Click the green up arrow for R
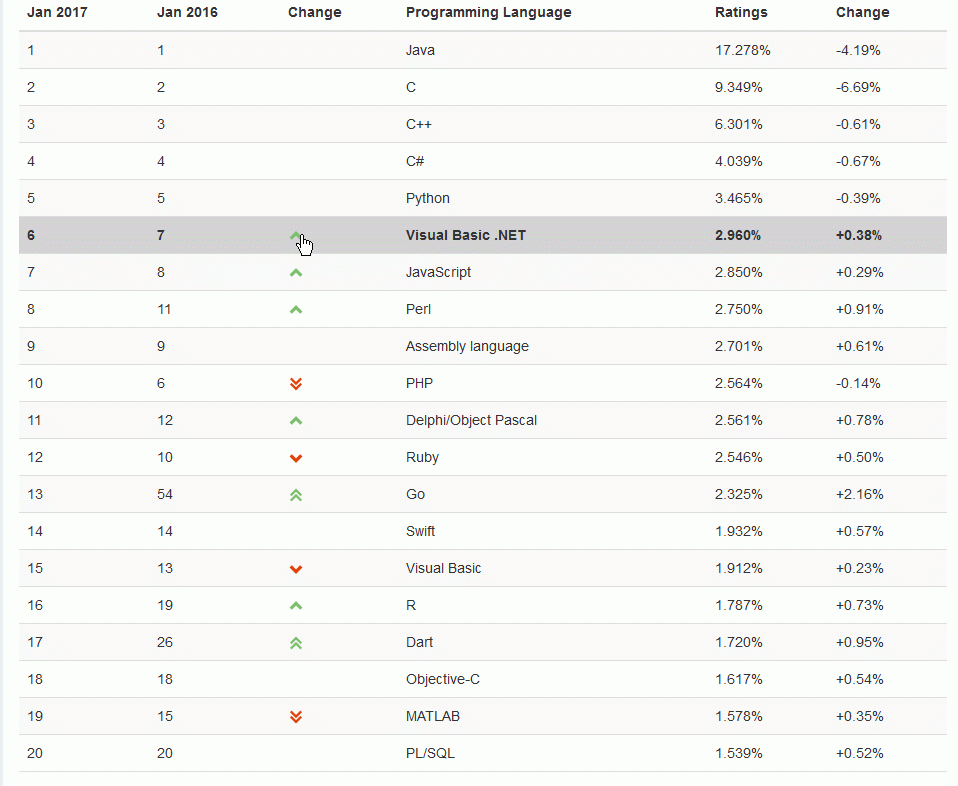 [295, 606]
